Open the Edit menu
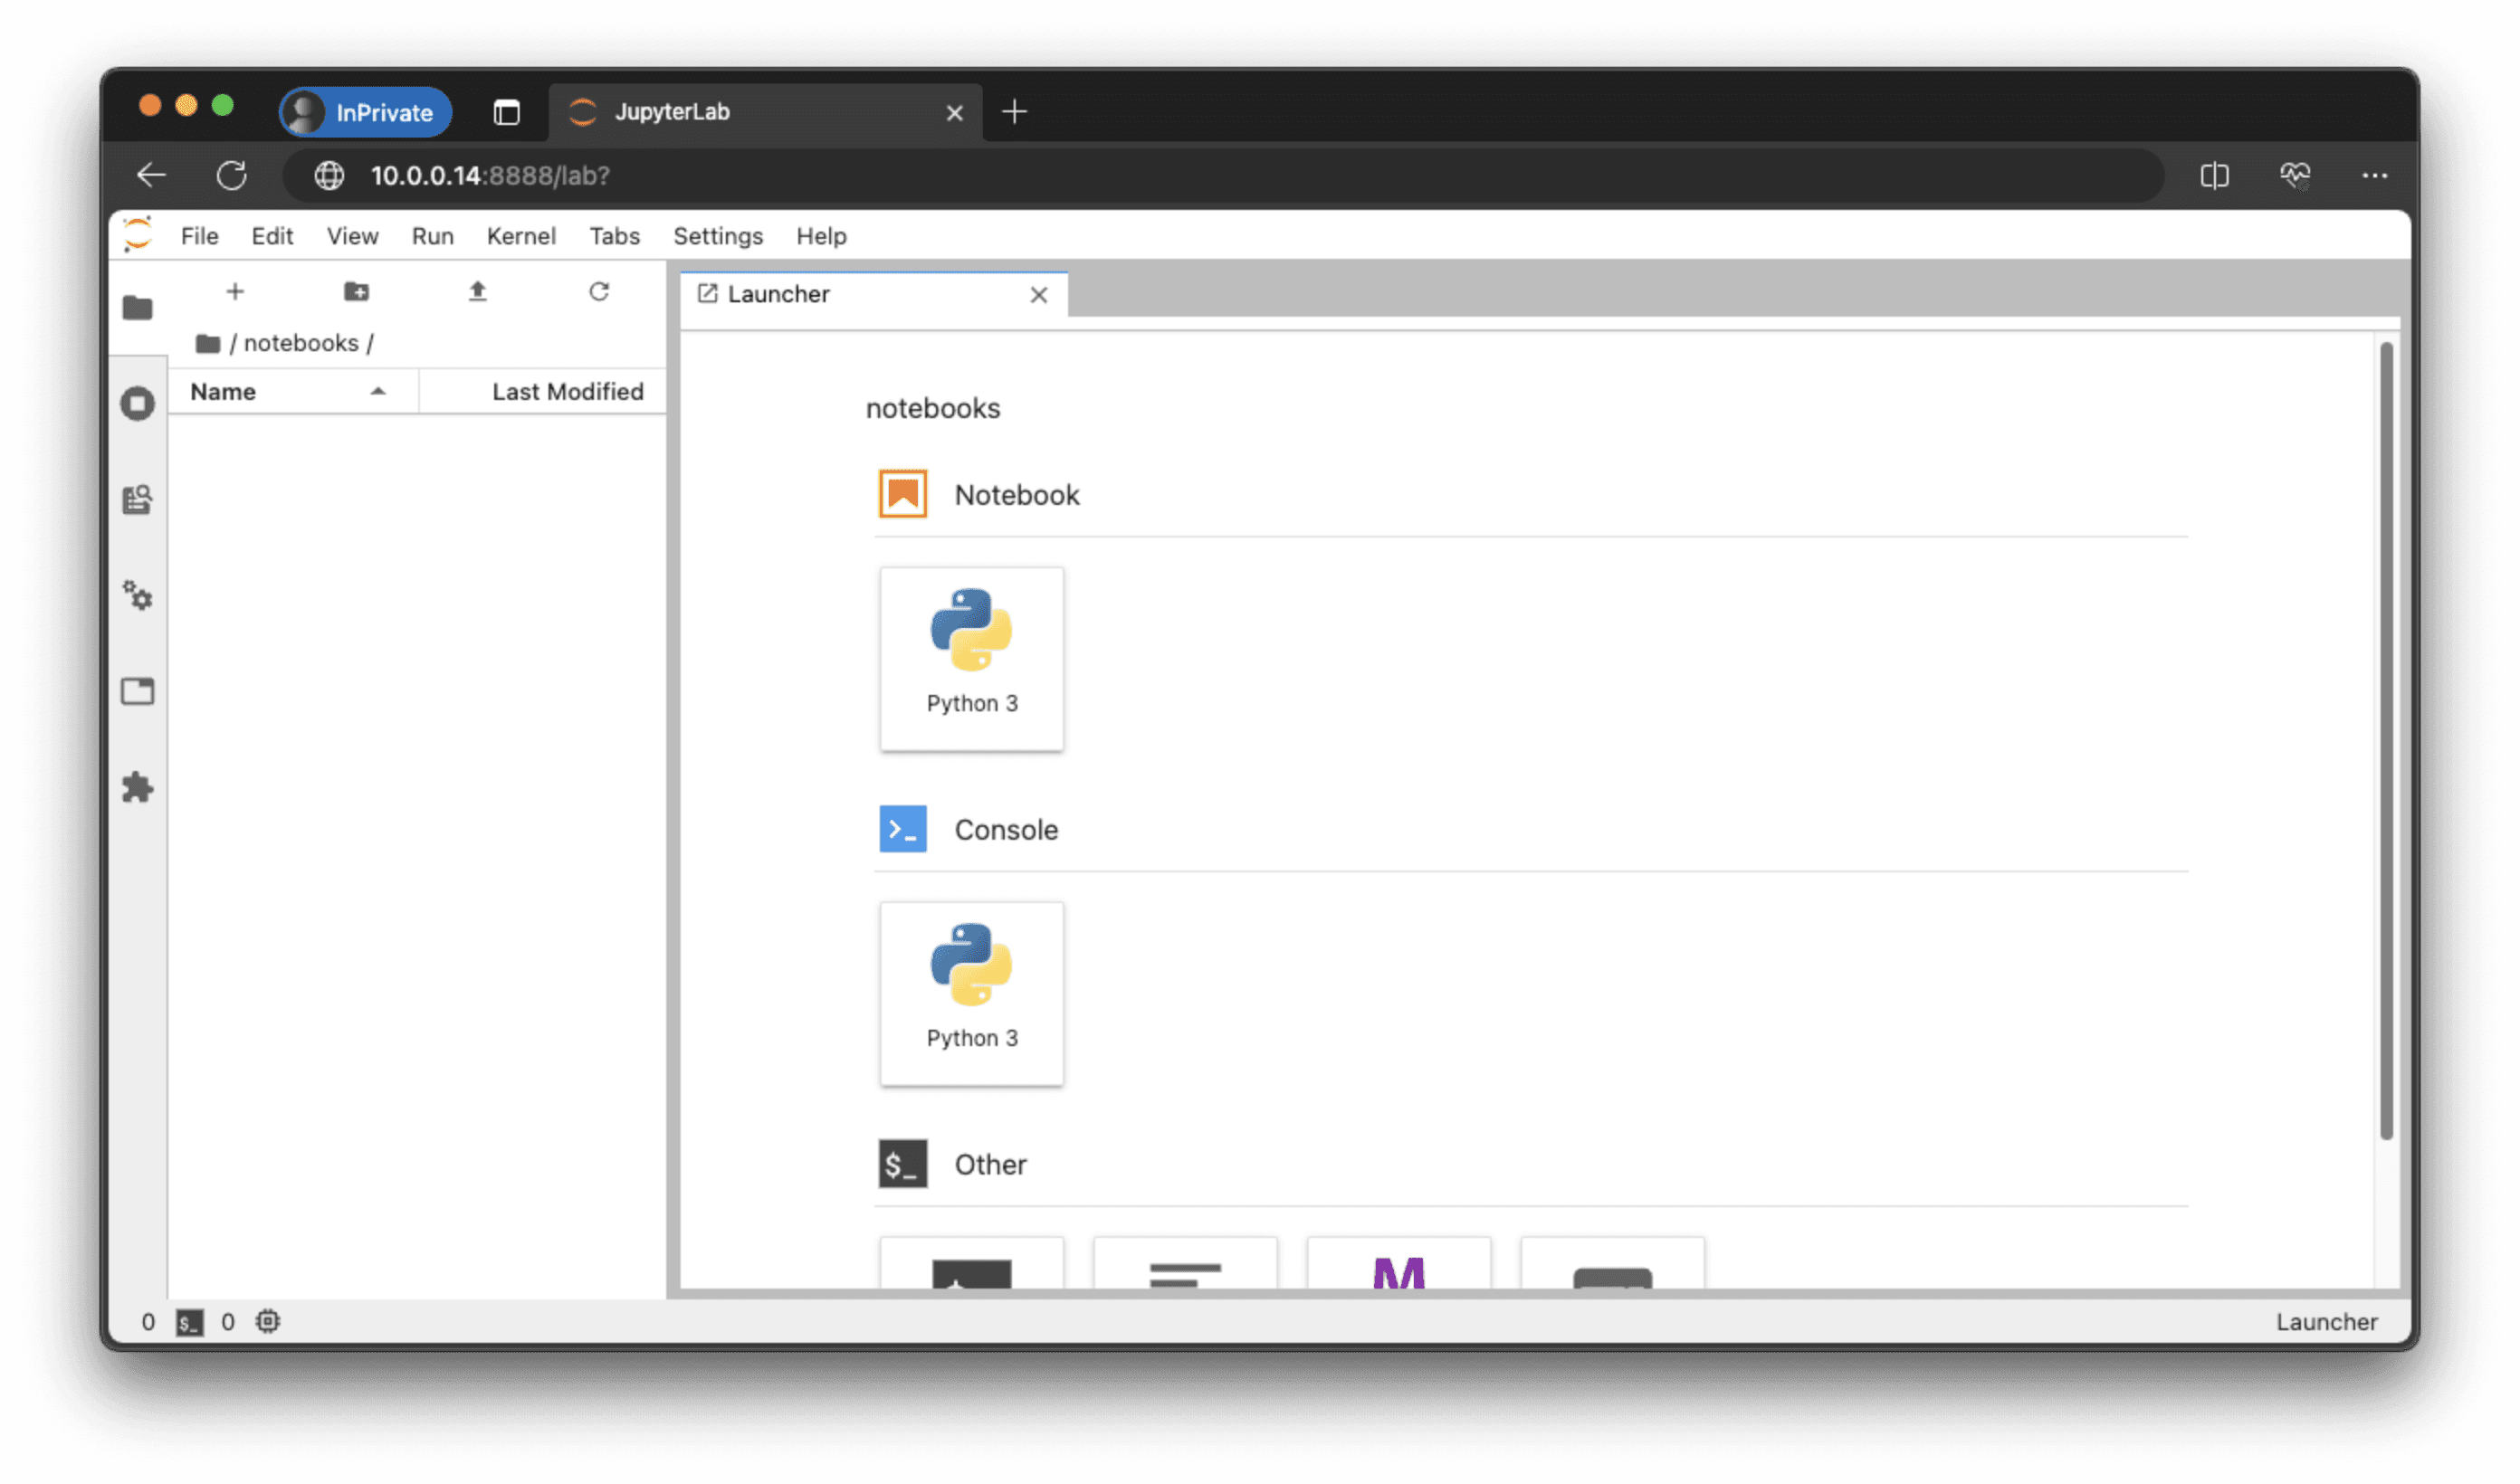The image size is (2520, 1484). 272,236
